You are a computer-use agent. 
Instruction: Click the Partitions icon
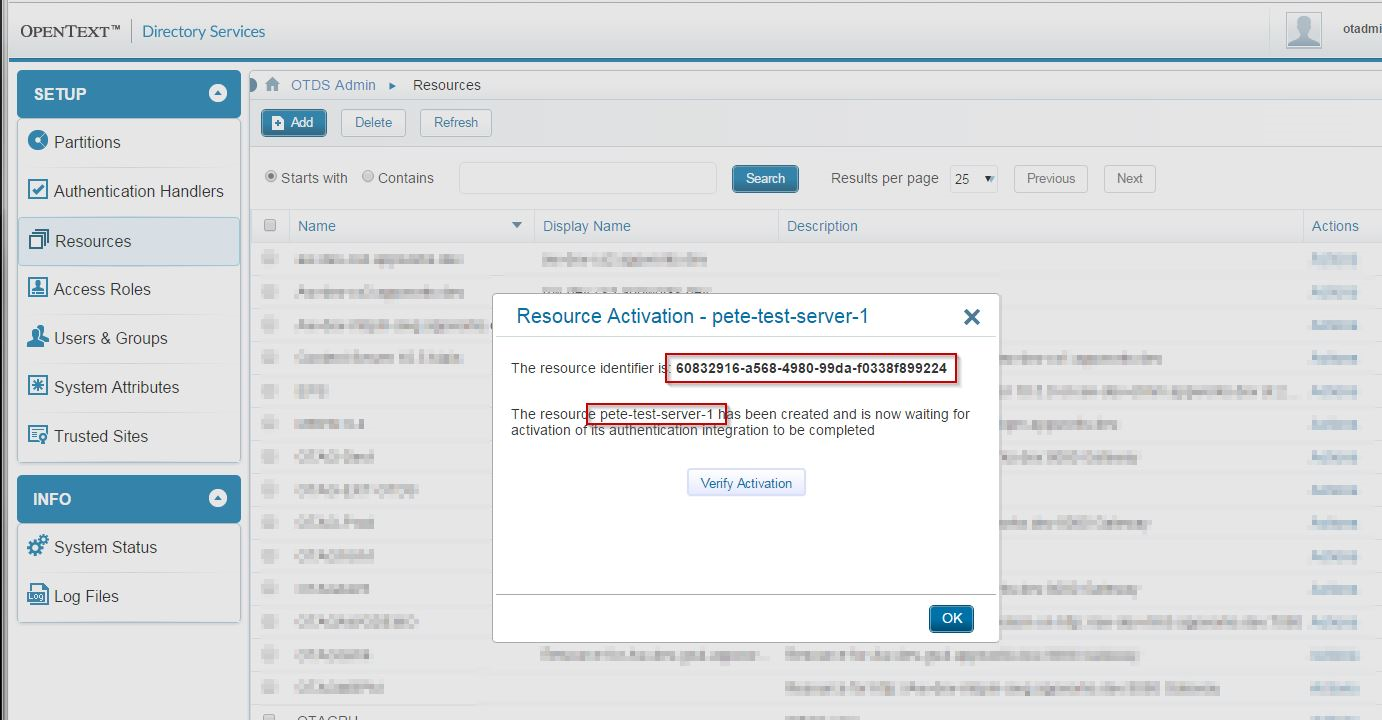[38, 141]
